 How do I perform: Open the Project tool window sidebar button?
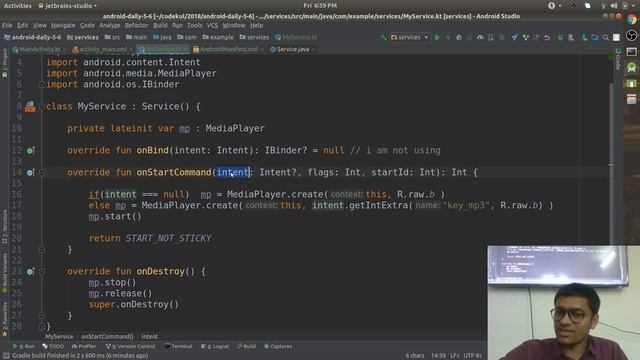[4, 63]
